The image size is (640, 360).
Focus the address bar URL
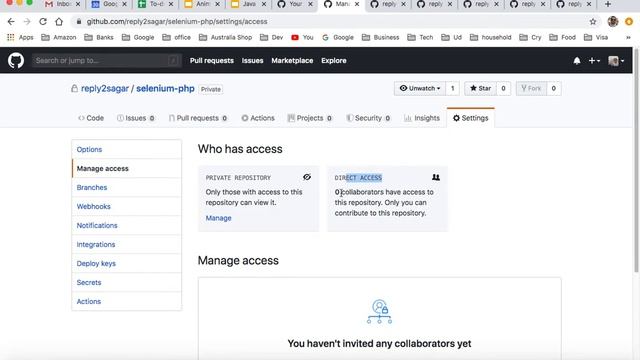coord(177,22)
